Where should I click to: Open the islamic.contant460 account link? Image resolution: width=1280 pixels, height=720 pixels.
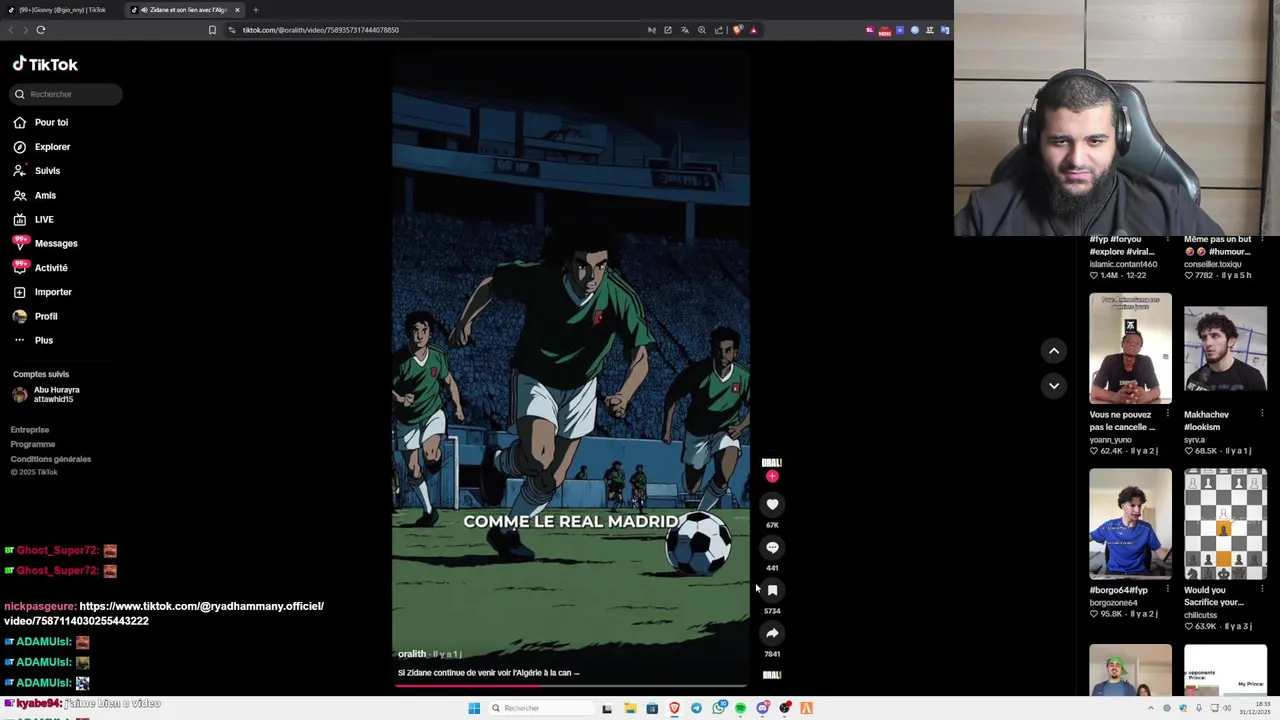point(1123,264)
